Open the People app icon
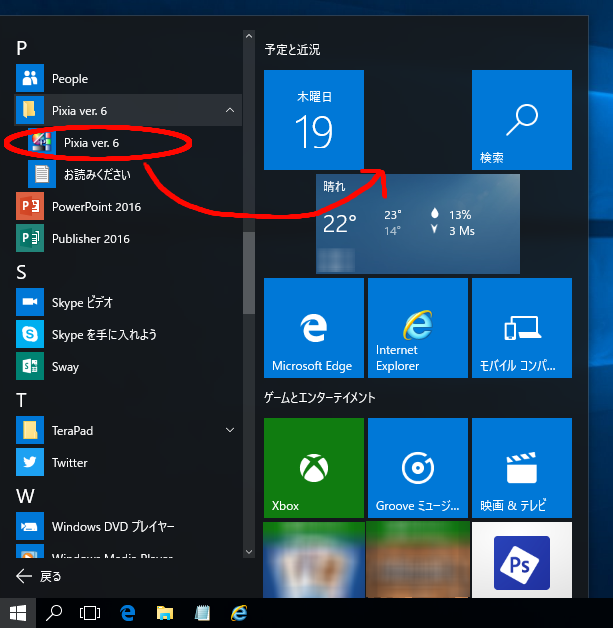 (30, 78)
